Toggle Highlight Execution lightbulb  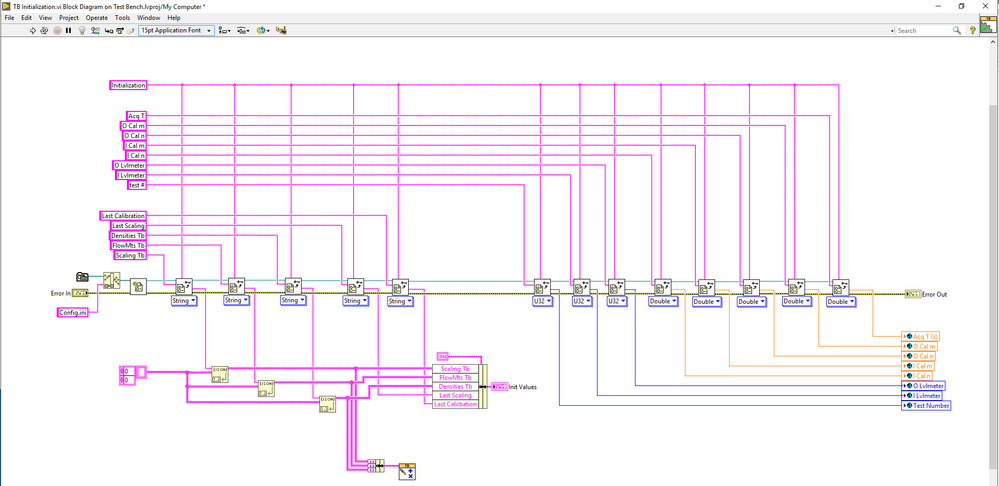click(x=82, y=30)
